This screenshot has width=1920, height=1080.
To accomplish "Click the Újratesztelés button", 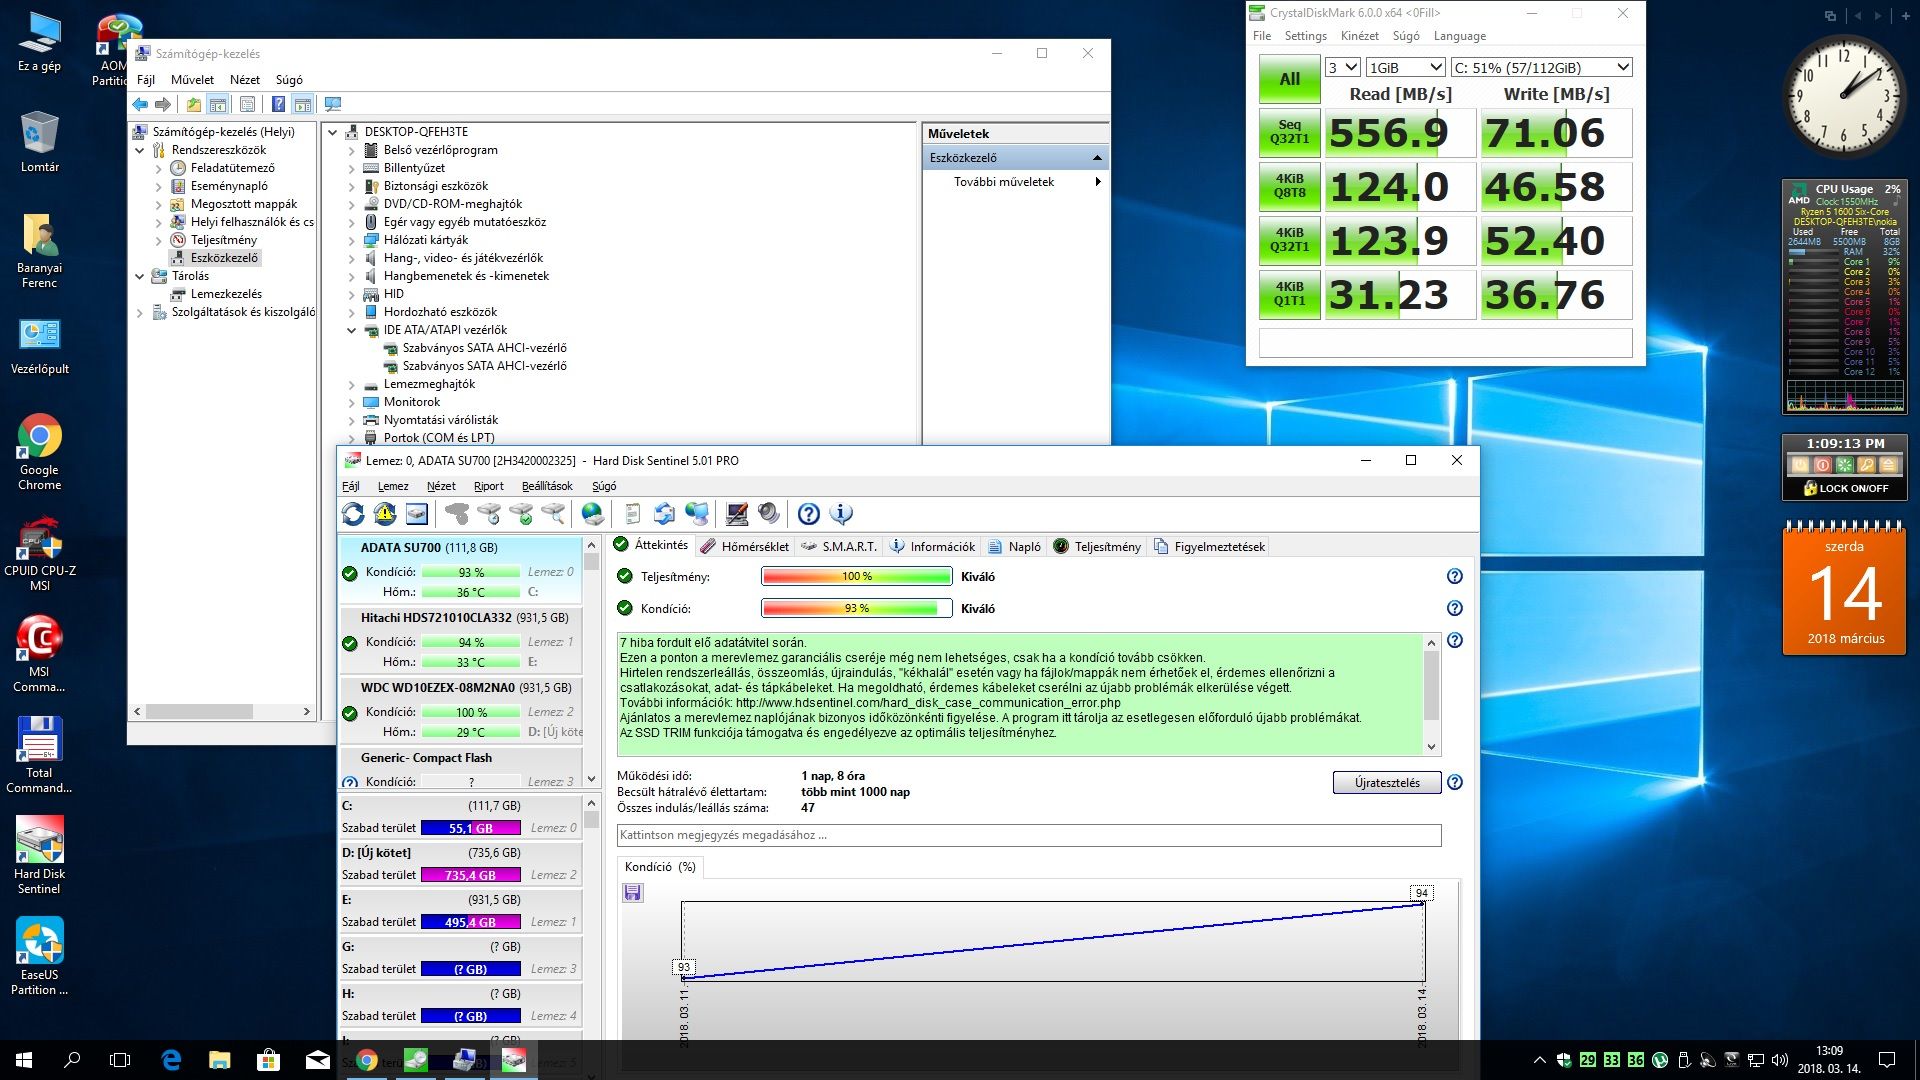I will (1387, 782).
